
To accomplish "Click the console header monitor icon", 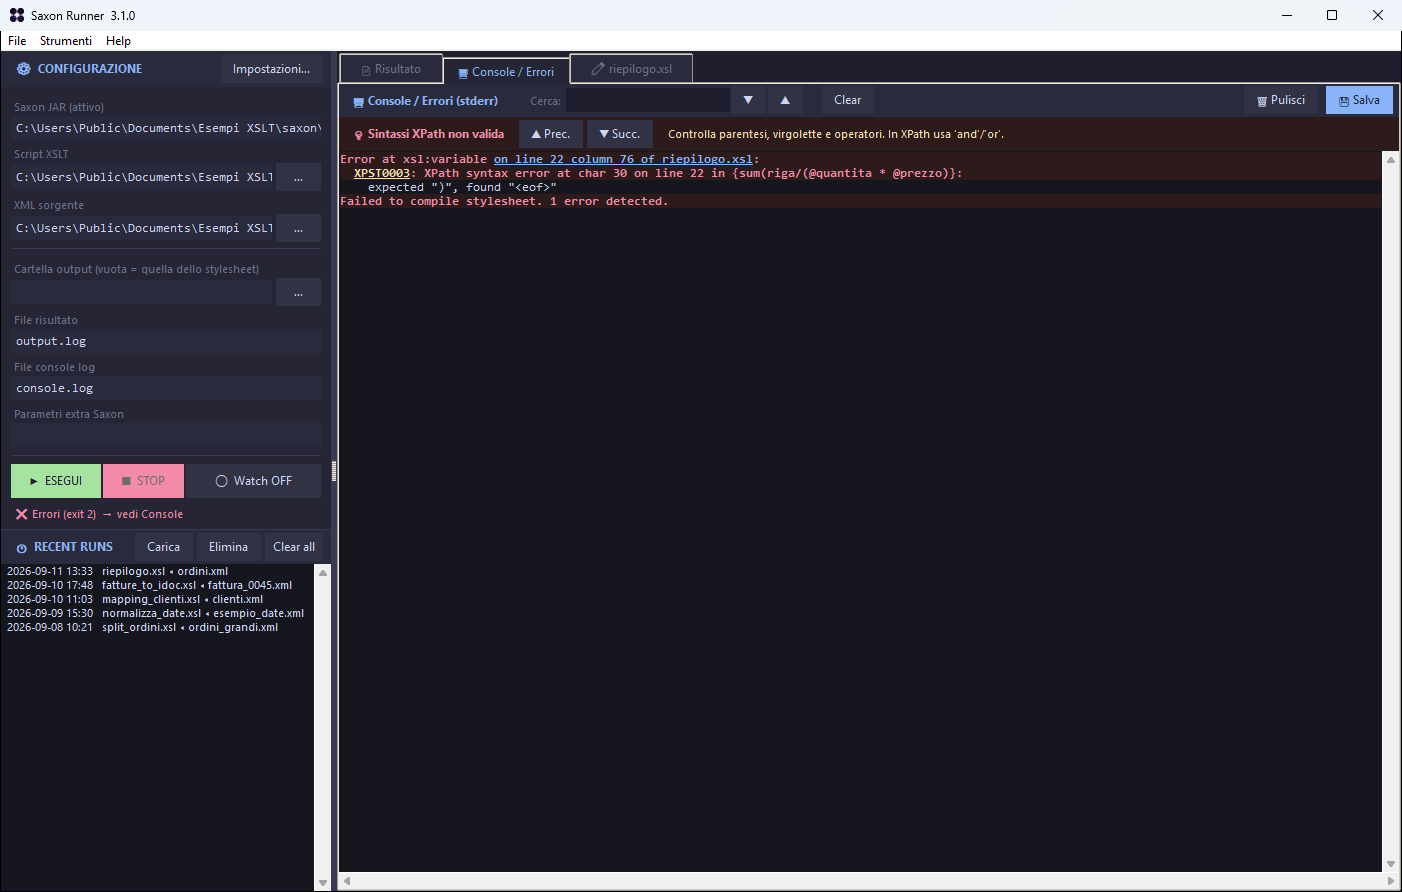I will click(358, 102).
